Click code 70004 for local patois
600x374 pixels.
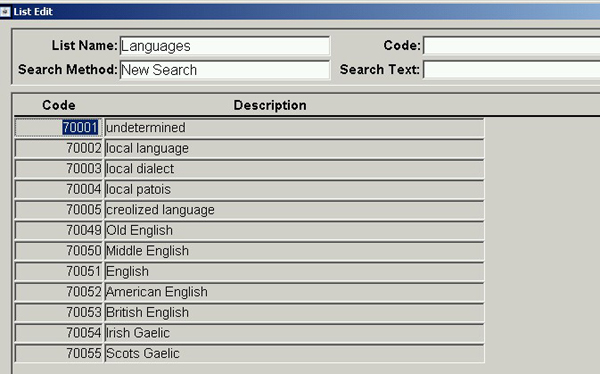(59, 189)
